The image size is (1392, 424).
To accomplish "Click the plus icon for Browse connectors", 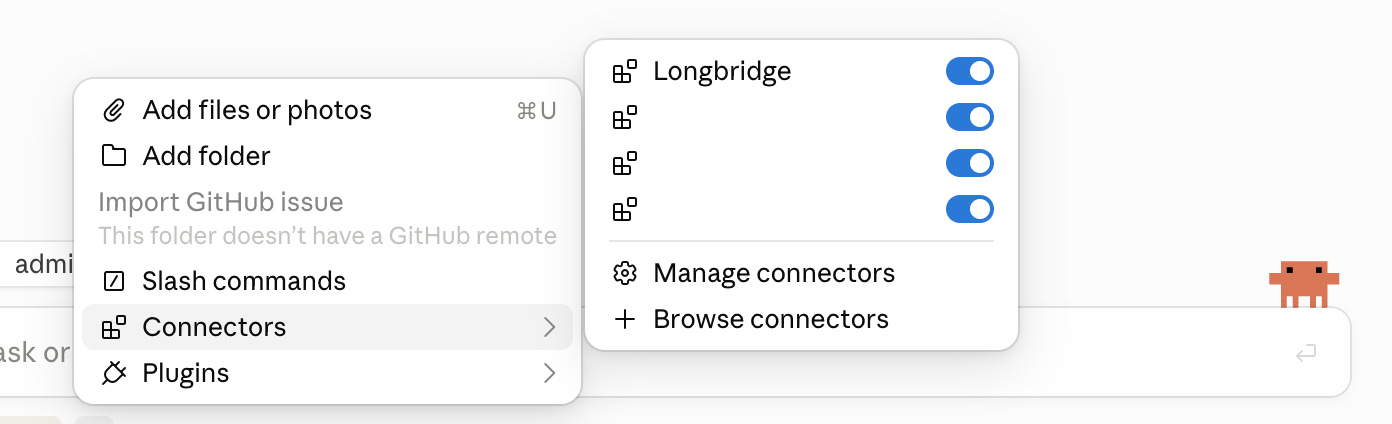I will click(x=625, y=319).
